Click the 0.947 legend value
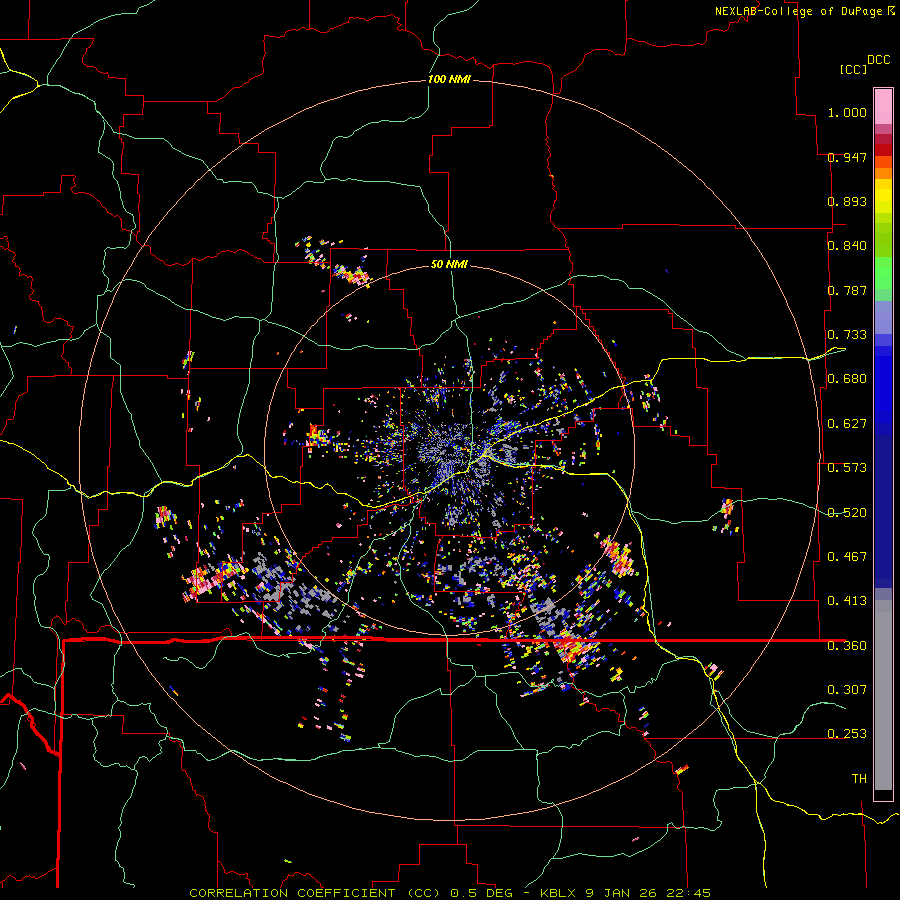The width and height of the screenshot is (900, 900). [x=847, y=157]
